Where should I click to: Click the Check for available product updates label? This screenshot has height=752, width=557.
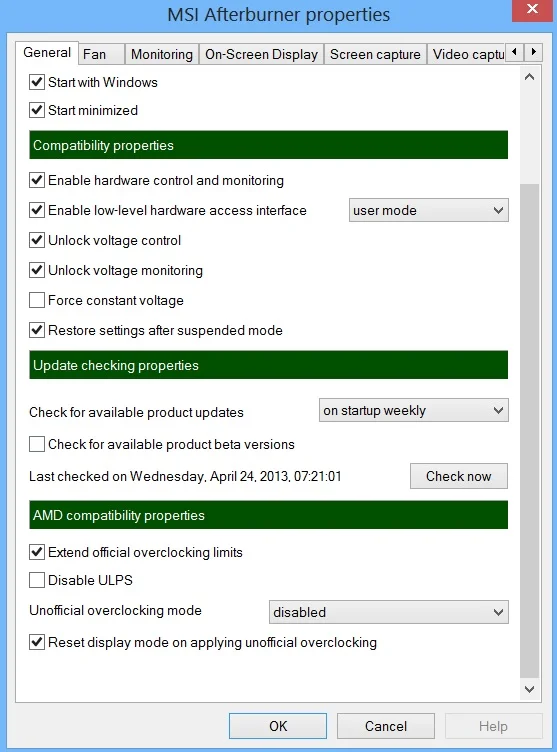click(136, 412)
